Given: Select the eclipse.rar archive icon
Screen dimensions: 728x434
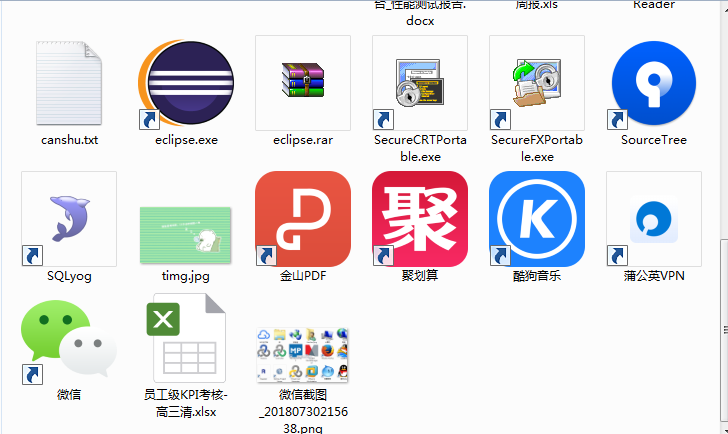Looking at the screenshot, I should tap(303, 83).
